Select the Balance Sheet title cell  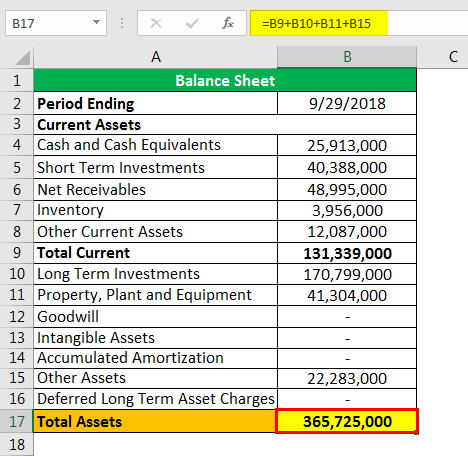click(x=225, y=80)
